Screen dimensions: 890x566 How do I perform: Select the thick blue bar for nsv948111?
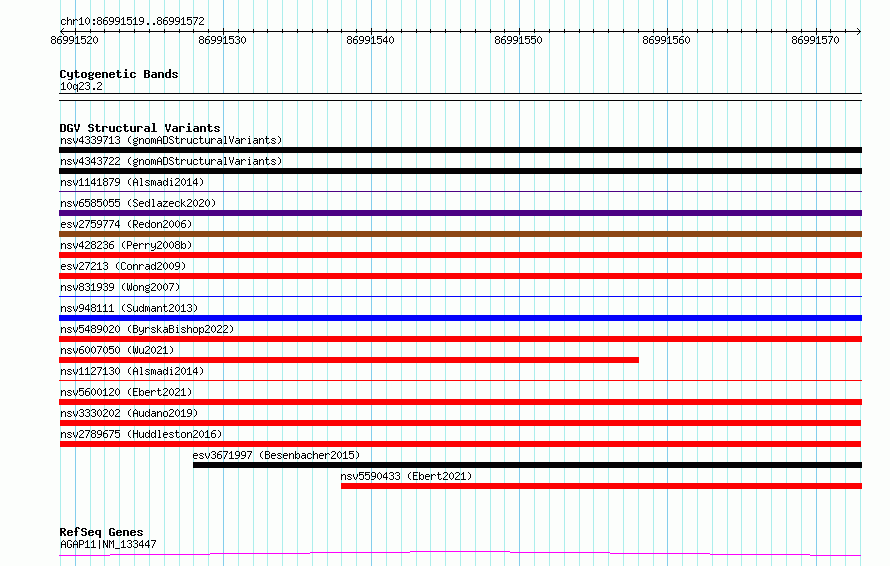point(460,318)
